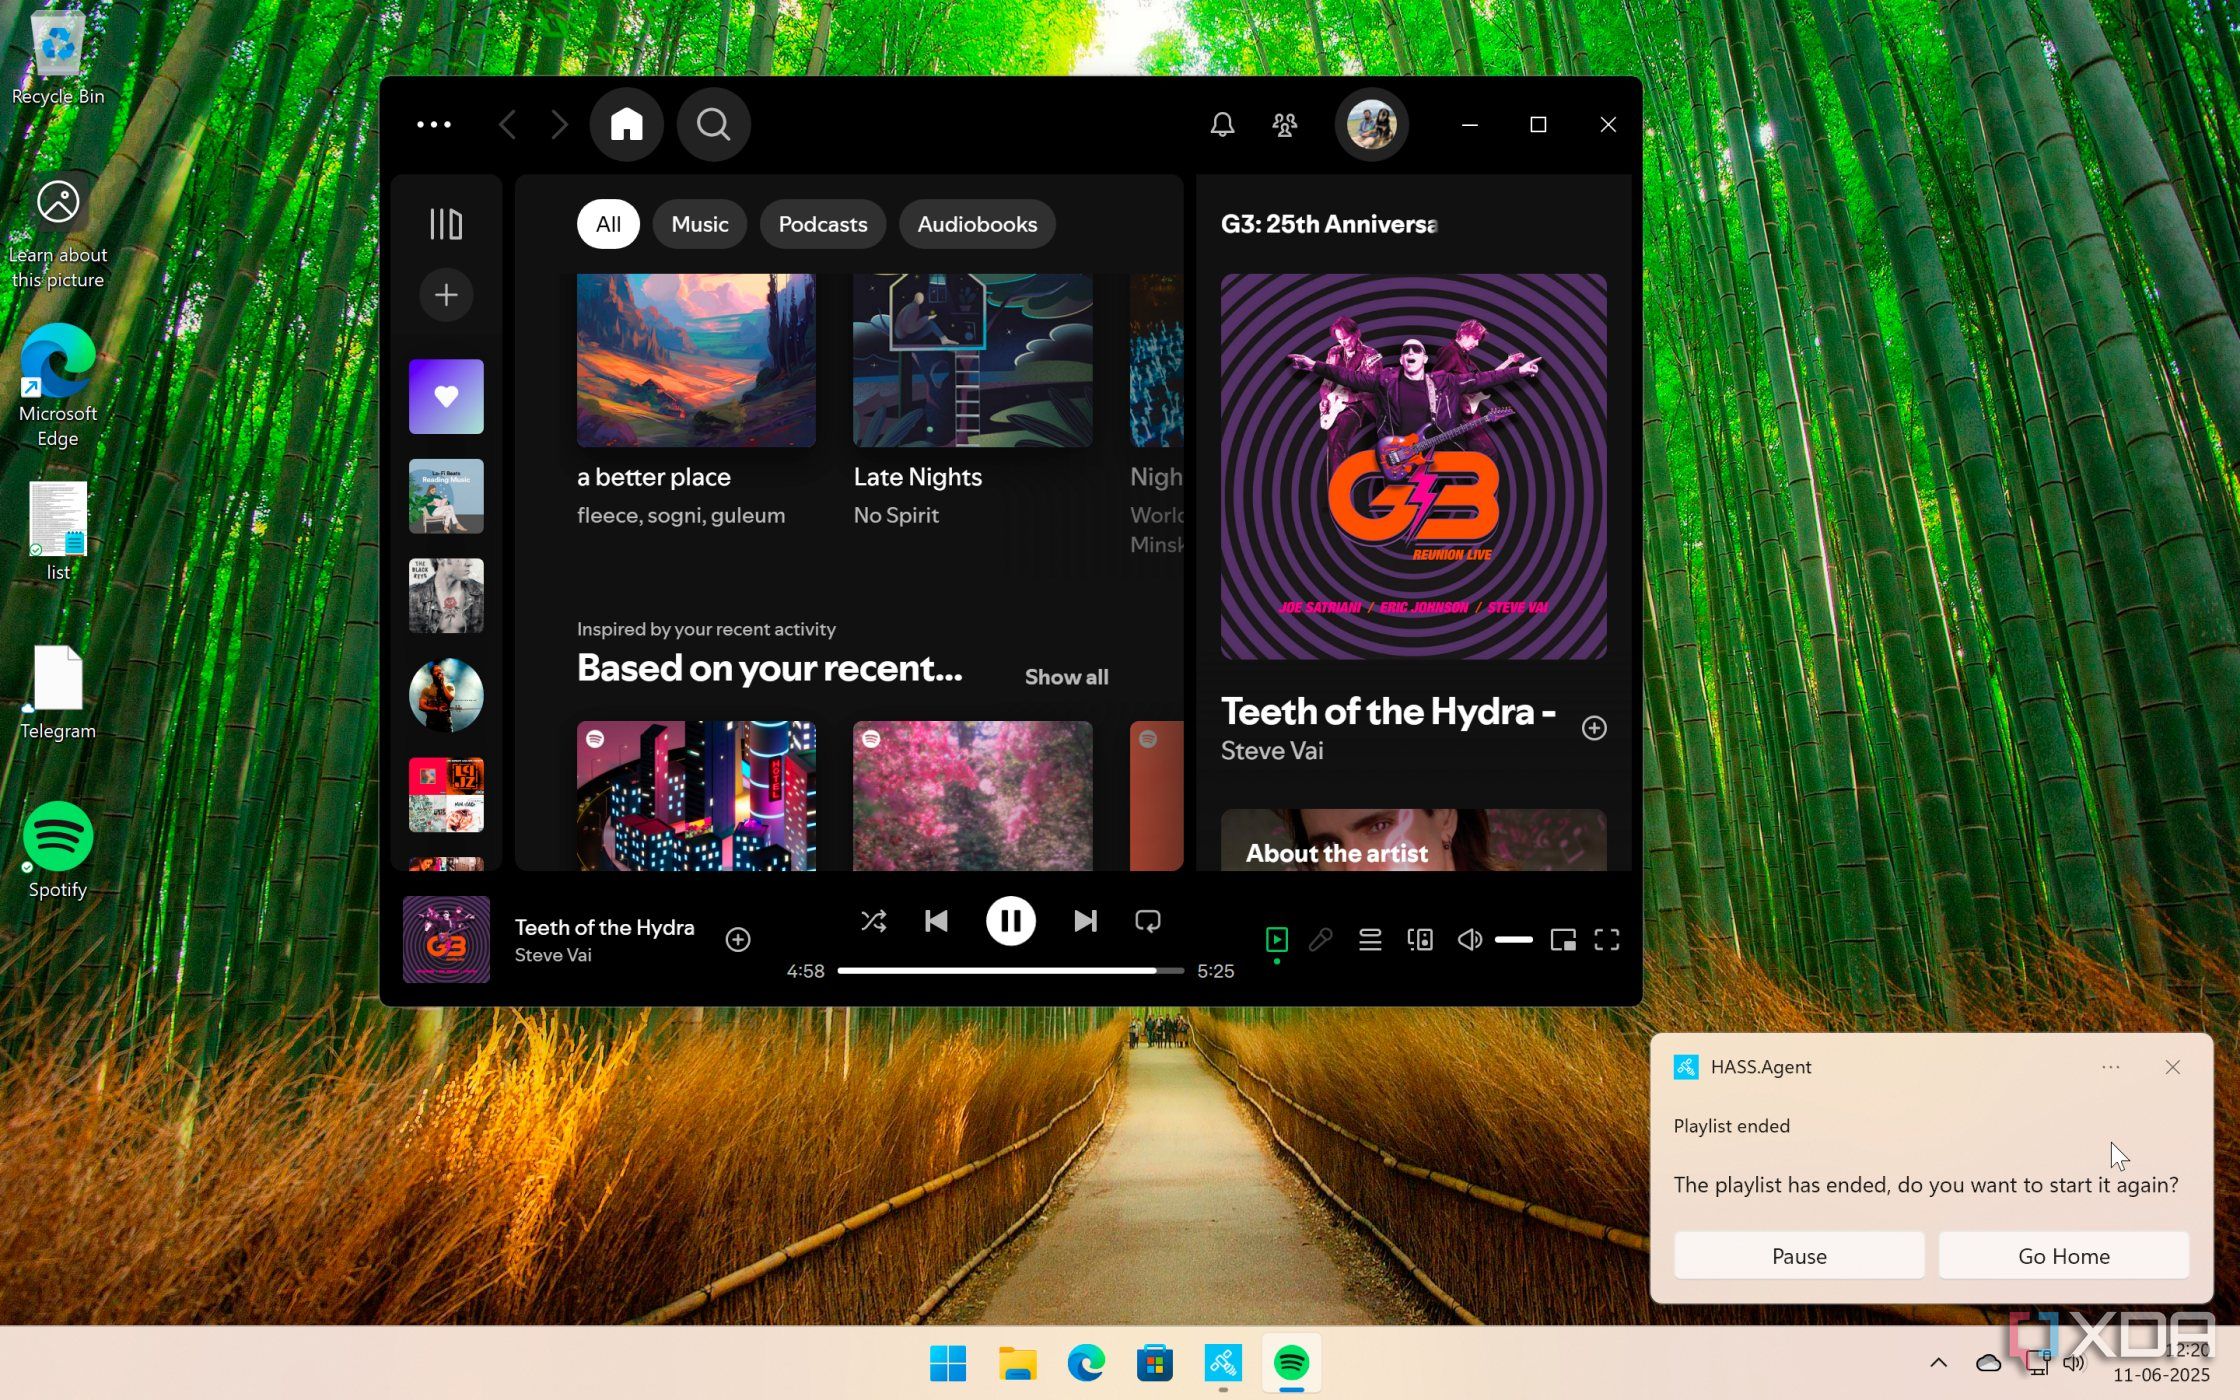
Task: Open the Recycle Bin desktop icon
Action: point(58,58)
